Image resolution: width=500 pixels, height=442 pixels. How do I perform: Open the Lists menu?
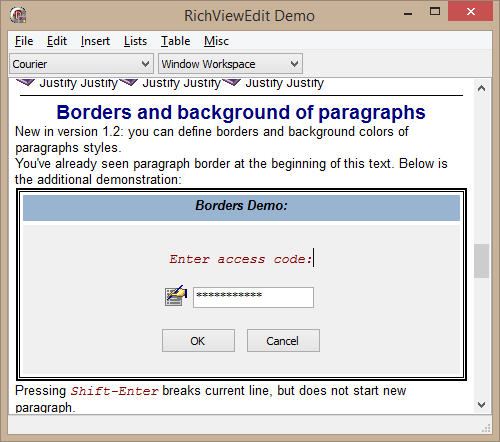(x=135, y=41)
